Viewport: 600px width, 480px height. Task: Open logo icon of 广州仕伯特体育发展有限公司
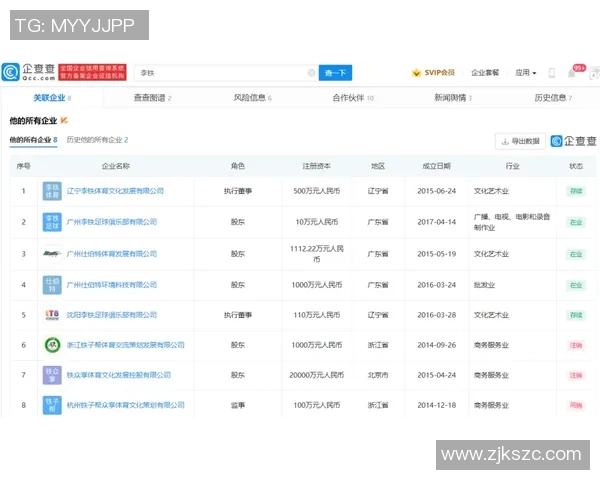coord(52,253)
